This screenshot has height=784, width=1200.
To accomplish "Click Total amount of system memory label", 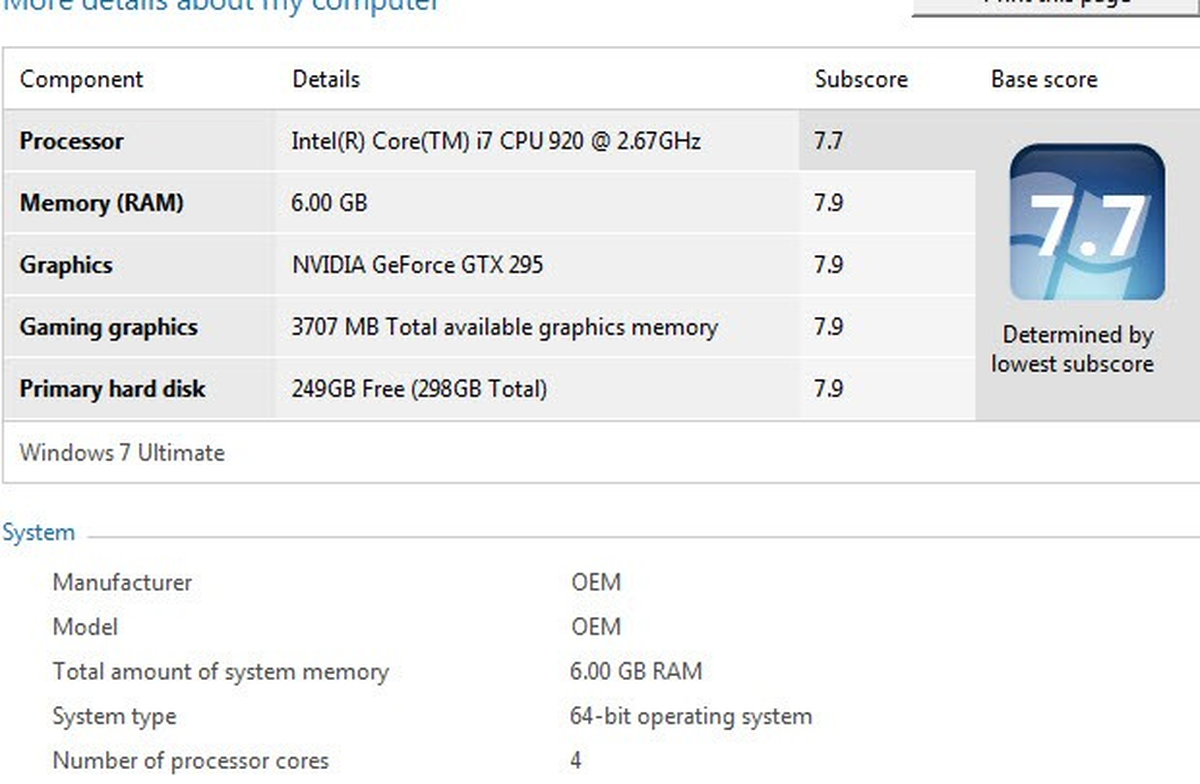I will click(x=220, y=672).
